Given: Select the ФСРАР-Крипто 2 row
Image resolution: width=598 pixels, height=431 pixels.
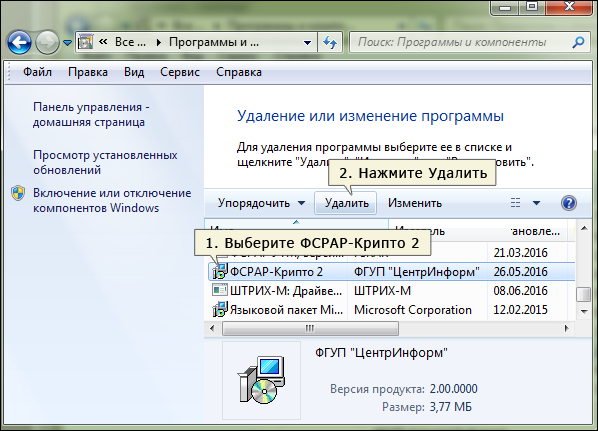Looking at the screenshot, I should point(391,272).
